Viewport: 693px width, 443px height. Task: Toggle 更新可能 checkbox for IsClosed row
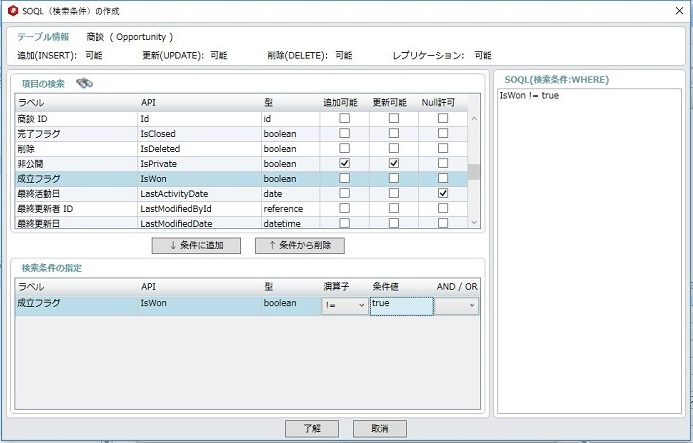tap(393, 133)
